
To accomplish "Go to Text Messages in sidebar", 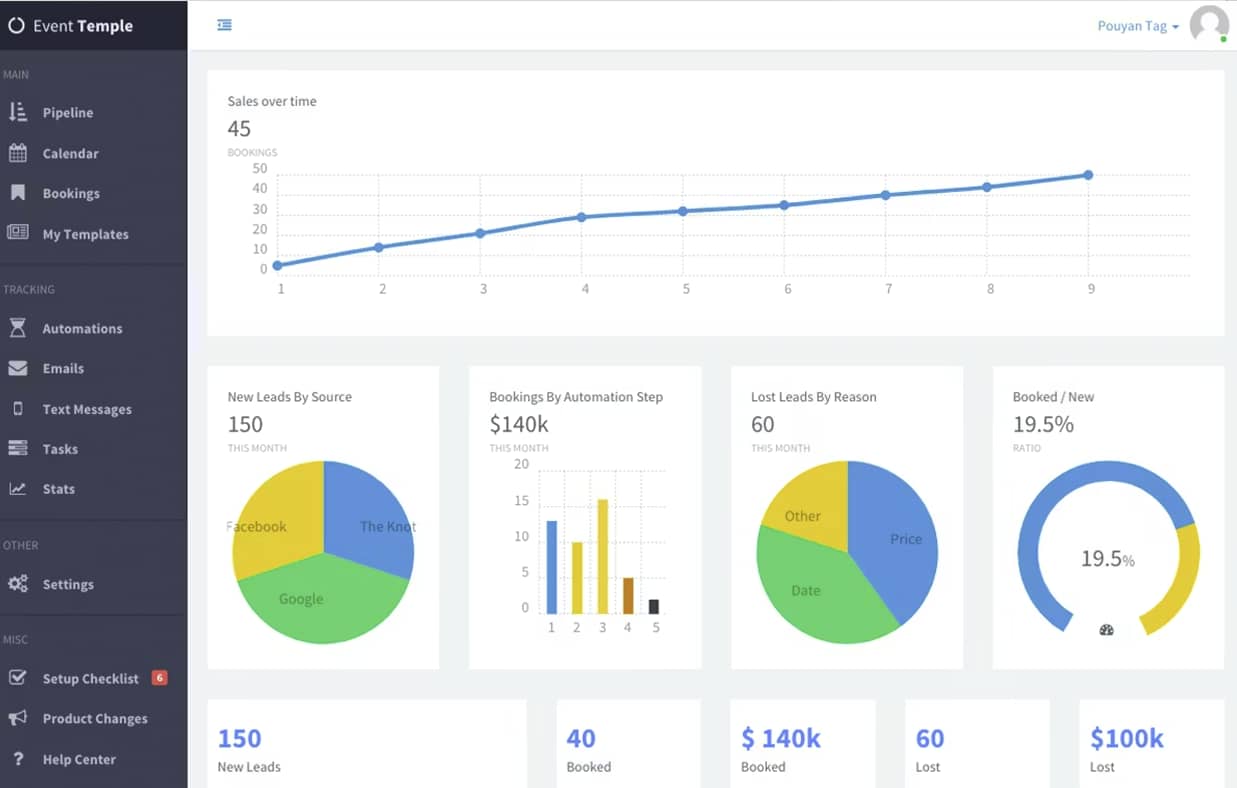I will [x=87, y=409].
